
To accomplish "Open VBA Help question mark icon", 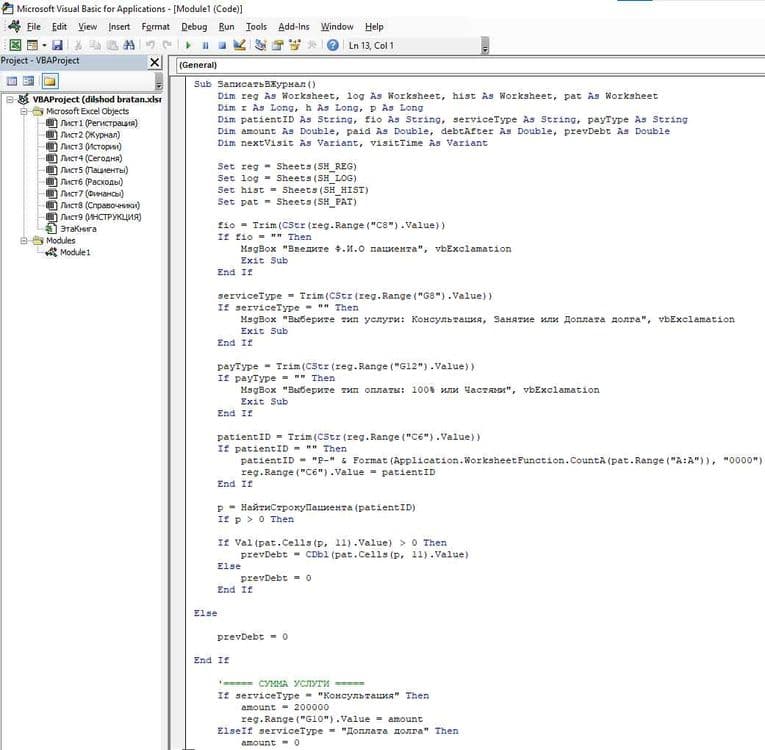I will point(333,45).
